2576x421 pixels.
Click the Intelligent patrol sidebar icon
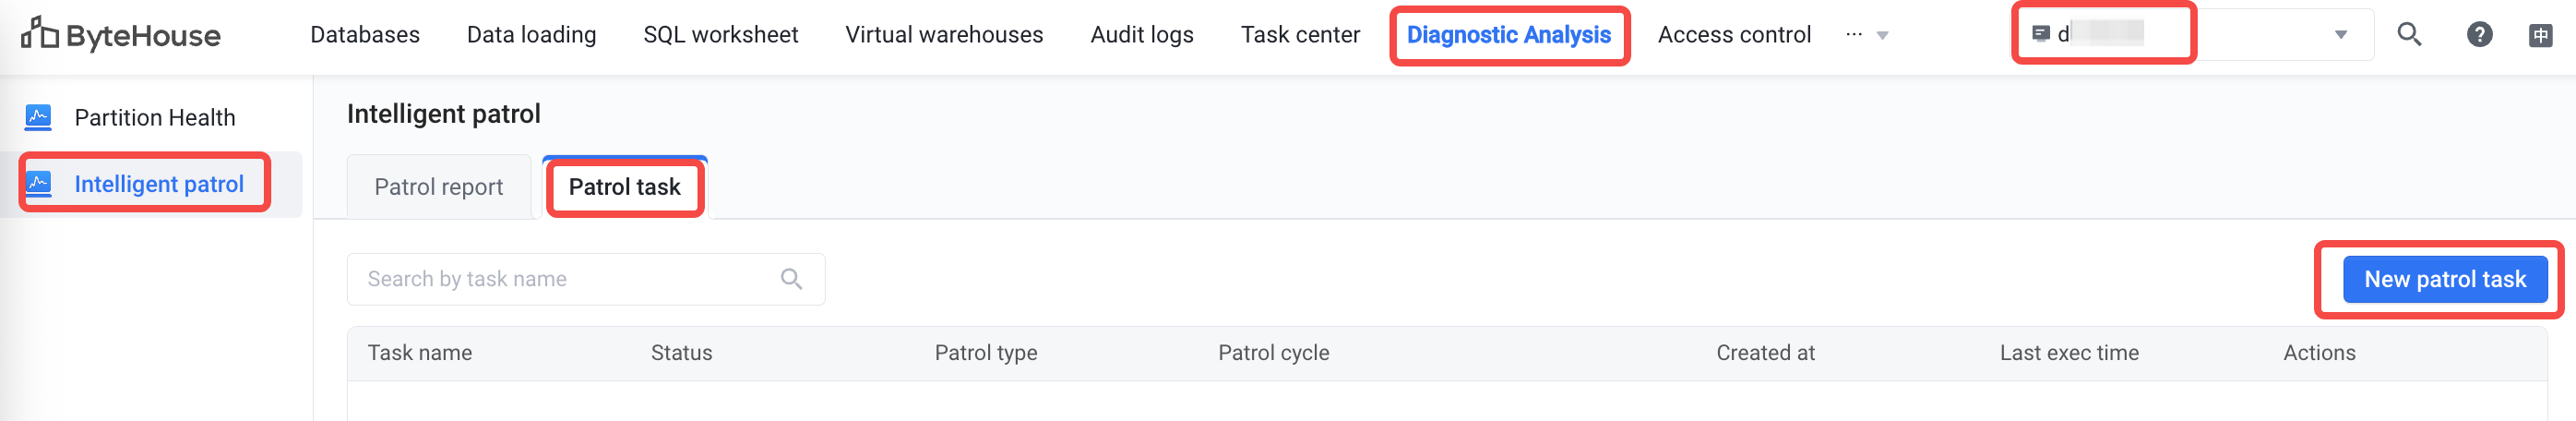tap(38, 184)
